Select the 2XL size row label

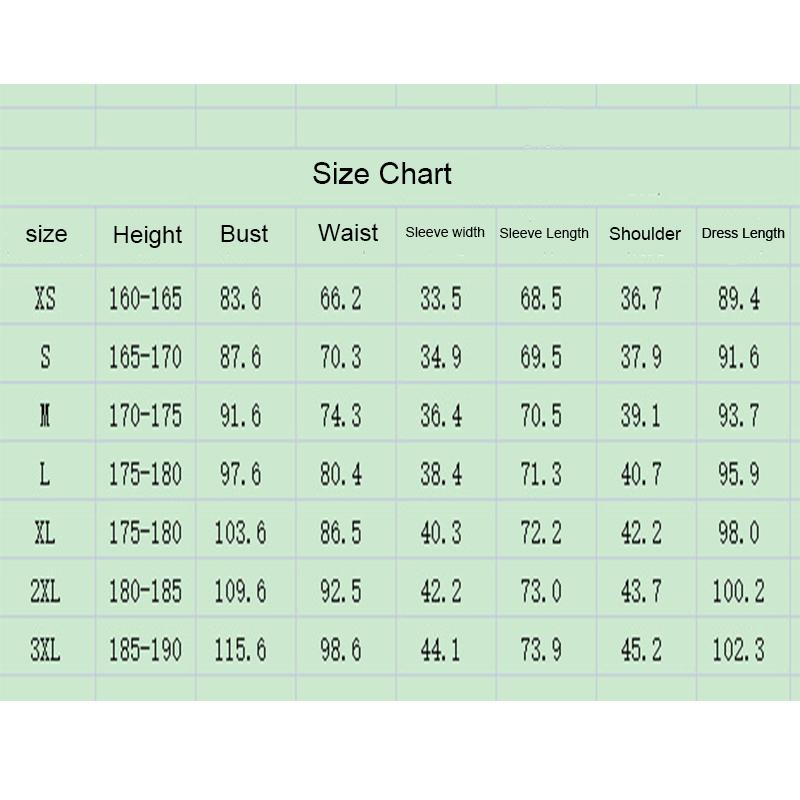tap(45, 592)
